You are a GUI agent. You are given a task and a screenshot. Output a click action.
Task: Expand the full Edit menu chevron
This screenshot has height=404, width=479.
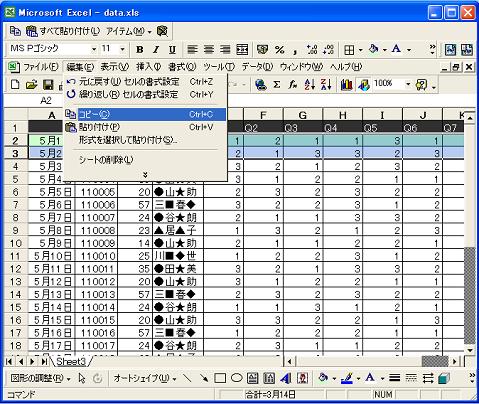point(145,175)
